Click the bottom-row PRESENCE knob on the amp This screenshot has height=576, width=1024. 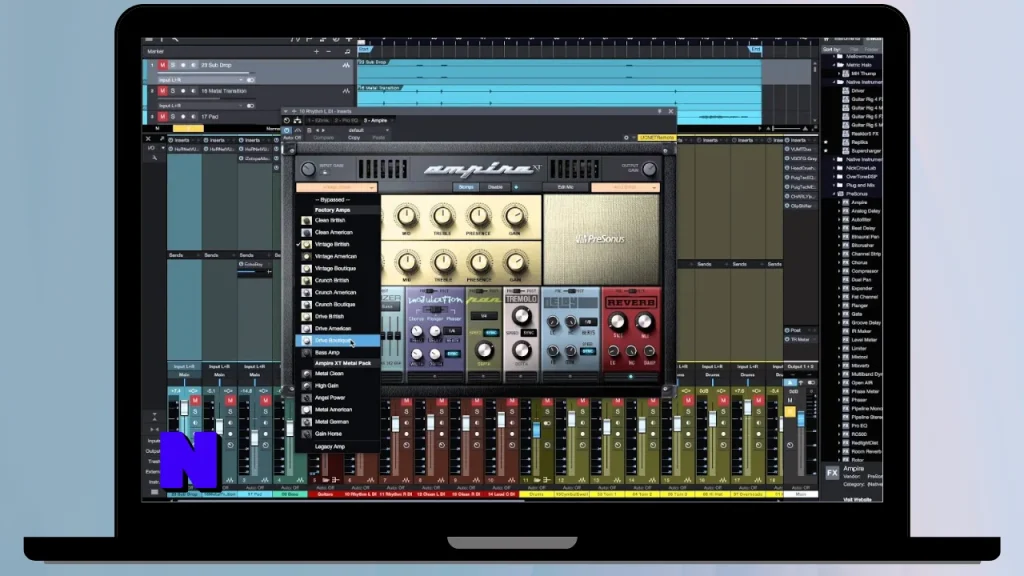pos(479,263)
